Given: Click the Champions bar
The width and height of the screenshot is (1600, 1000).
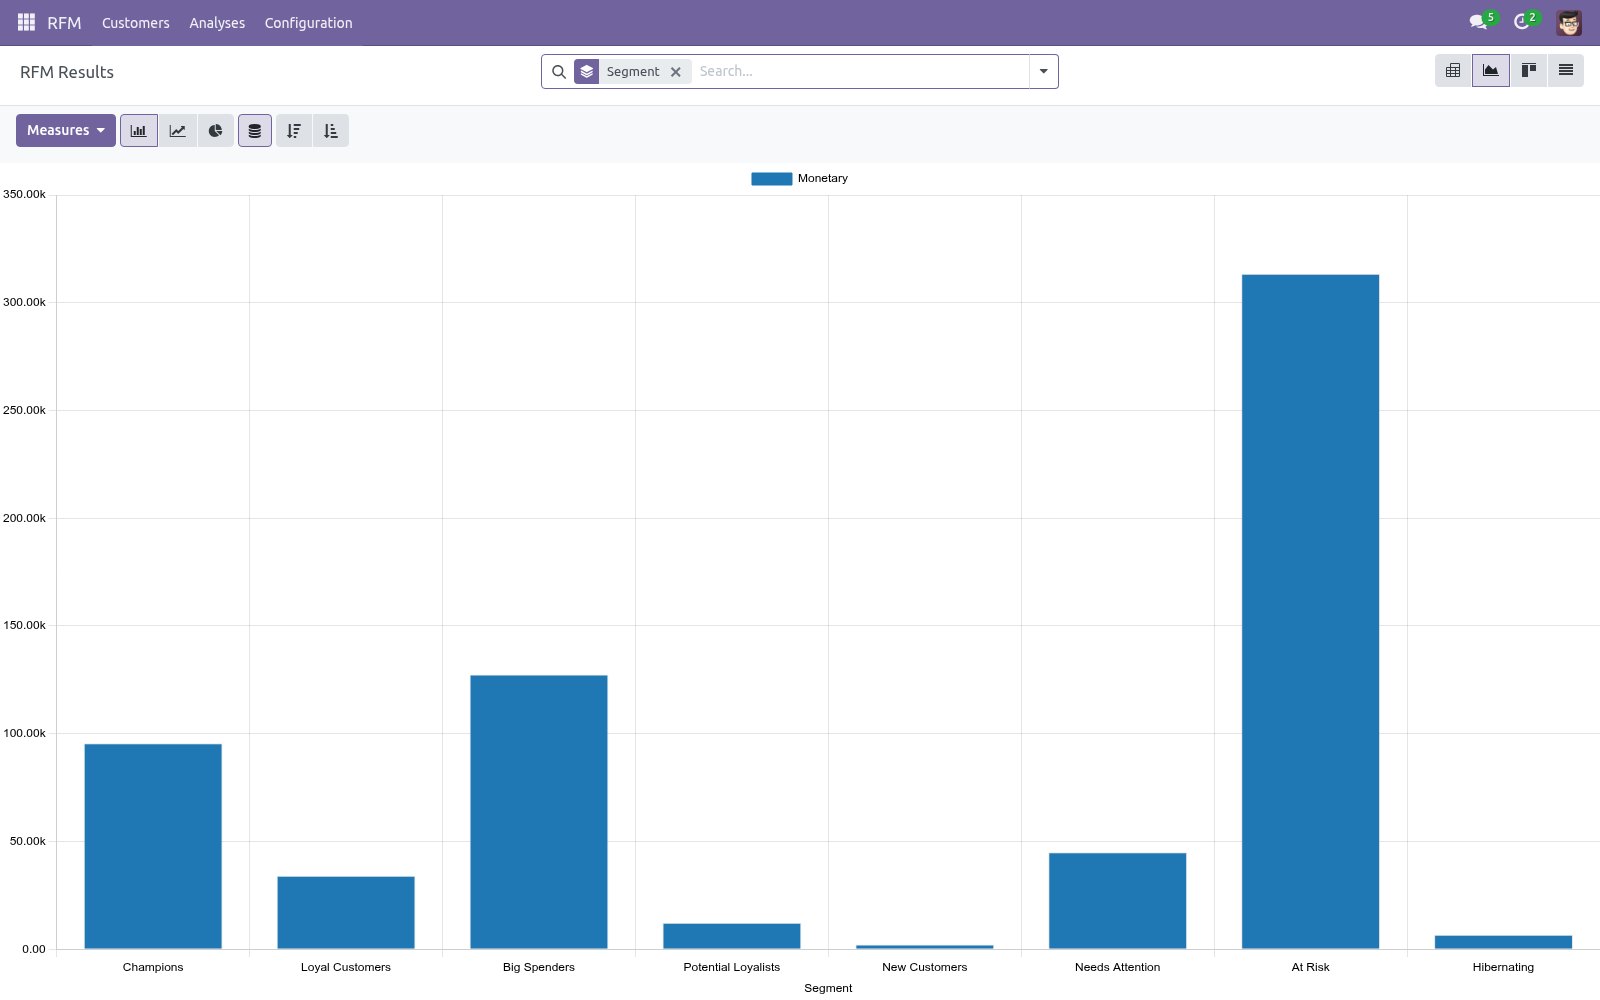Looking at the screenshot, I should (153, 846).
